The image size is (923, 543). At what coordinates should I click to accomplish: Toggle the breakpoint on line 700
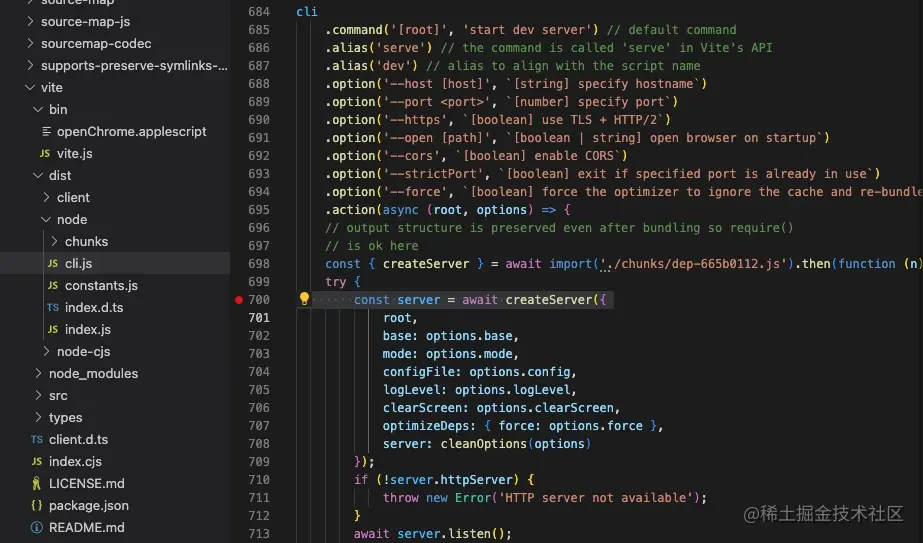[x=238, y=300]
